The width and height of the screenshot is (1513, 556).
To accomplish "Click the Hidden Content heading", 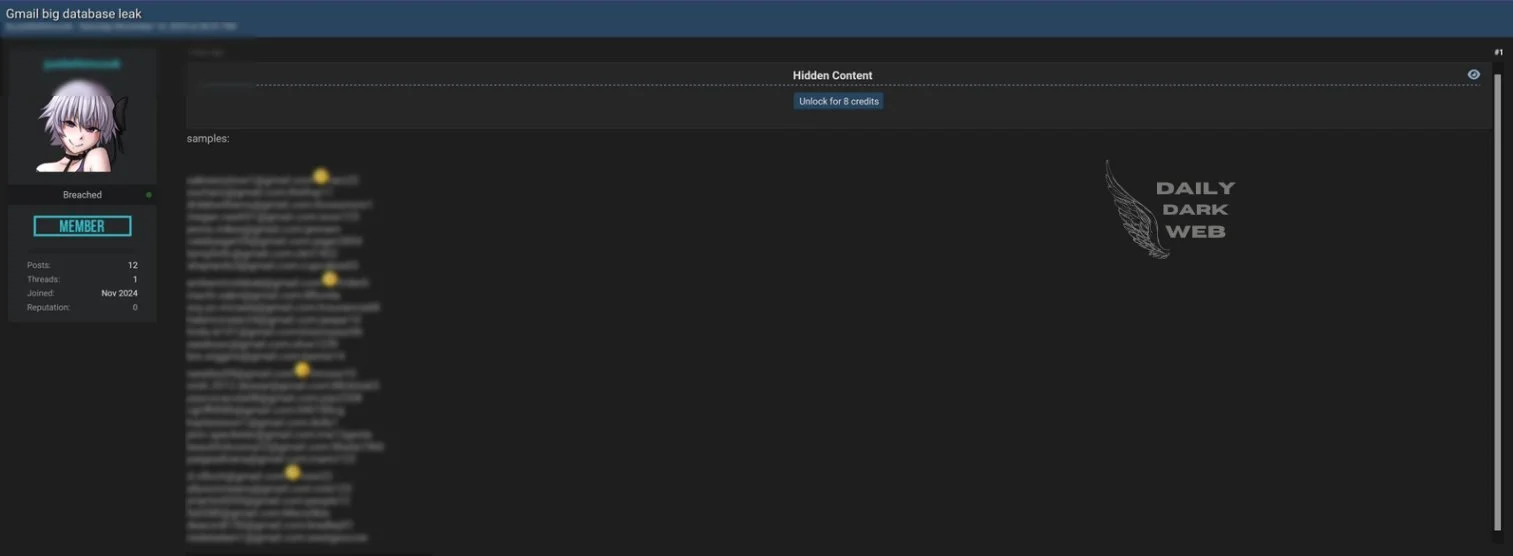I will click(x=832, y=76).
